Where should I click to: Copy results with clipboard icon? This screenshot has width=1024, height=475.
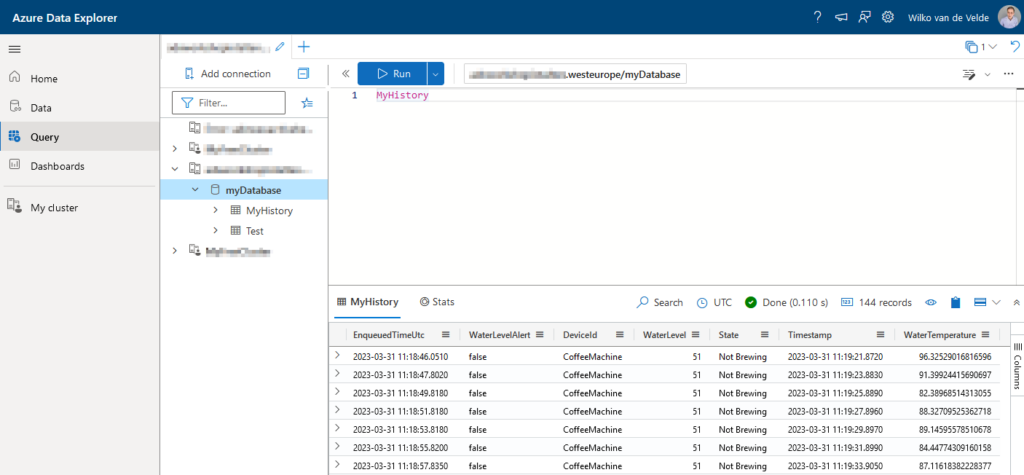956,302
